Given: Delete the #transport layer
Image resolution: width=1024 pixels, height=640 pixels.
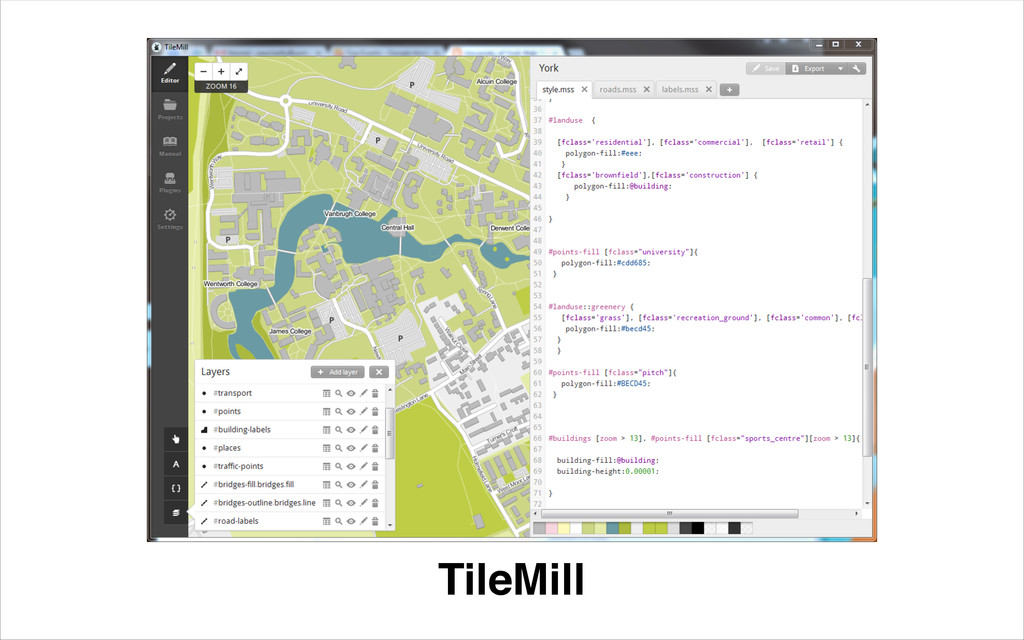Looking at the screenshot, I should click(x=376, y=393).
